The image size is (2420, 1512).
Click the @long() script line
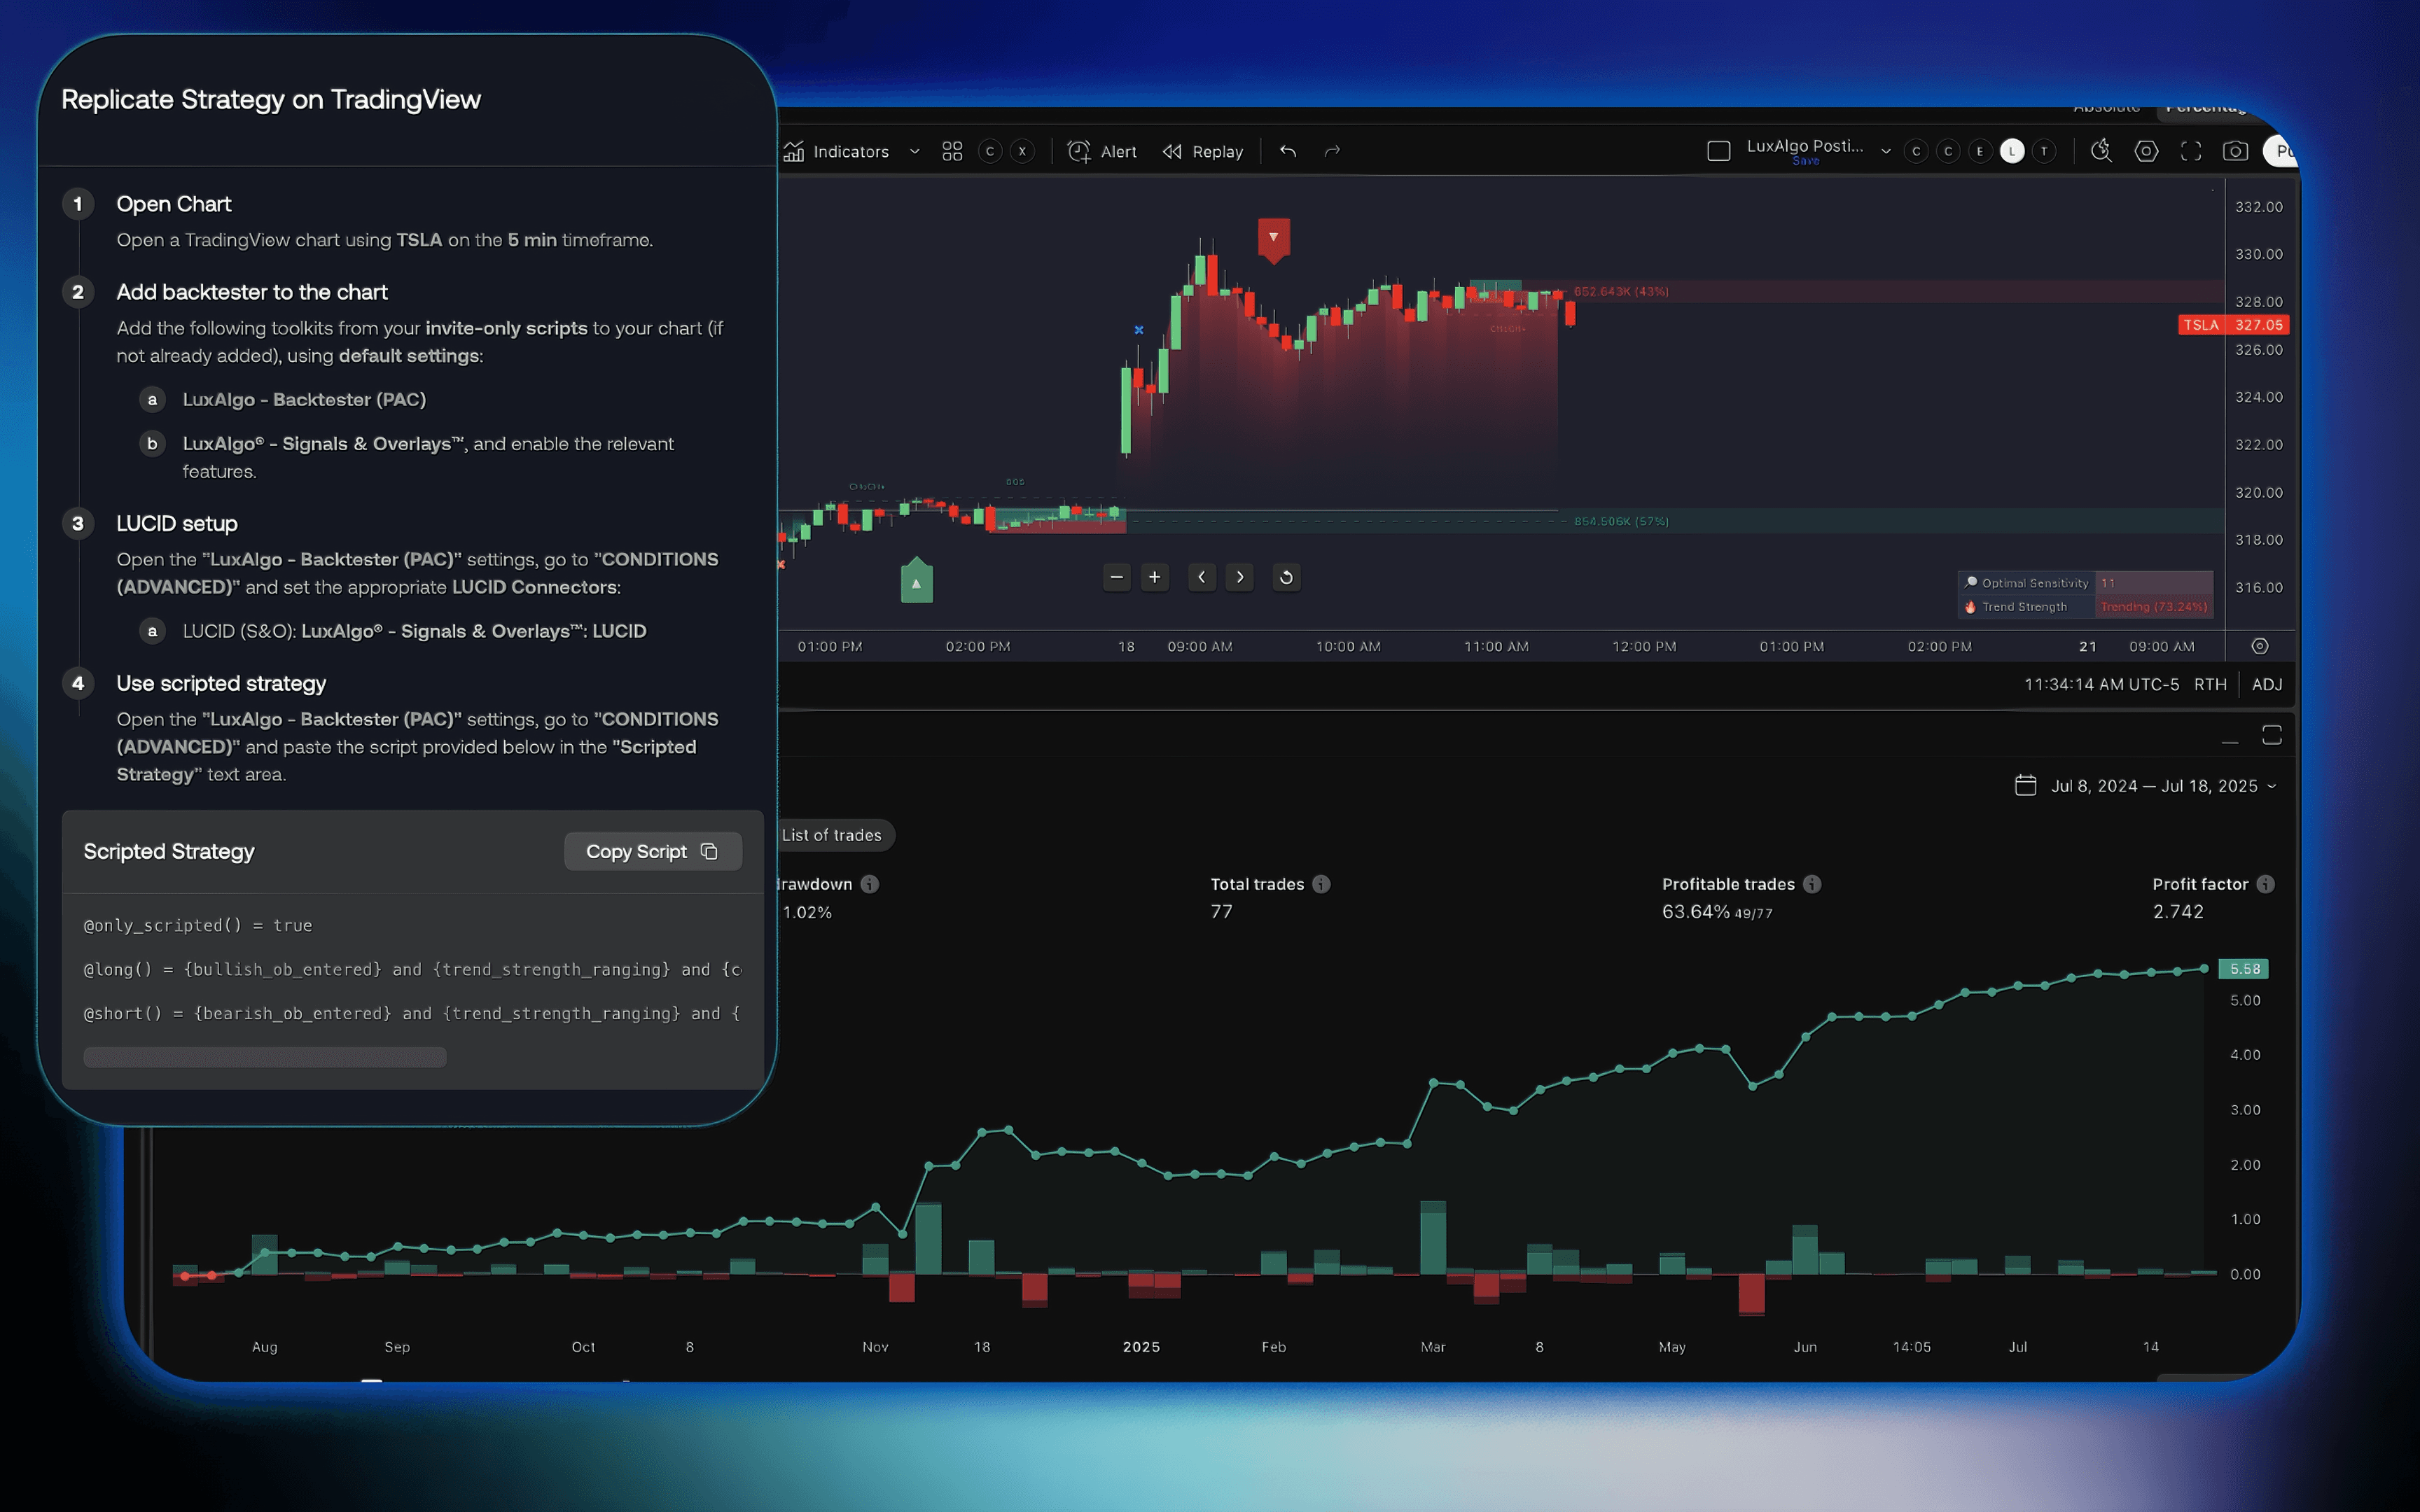[x=412, y=970]
